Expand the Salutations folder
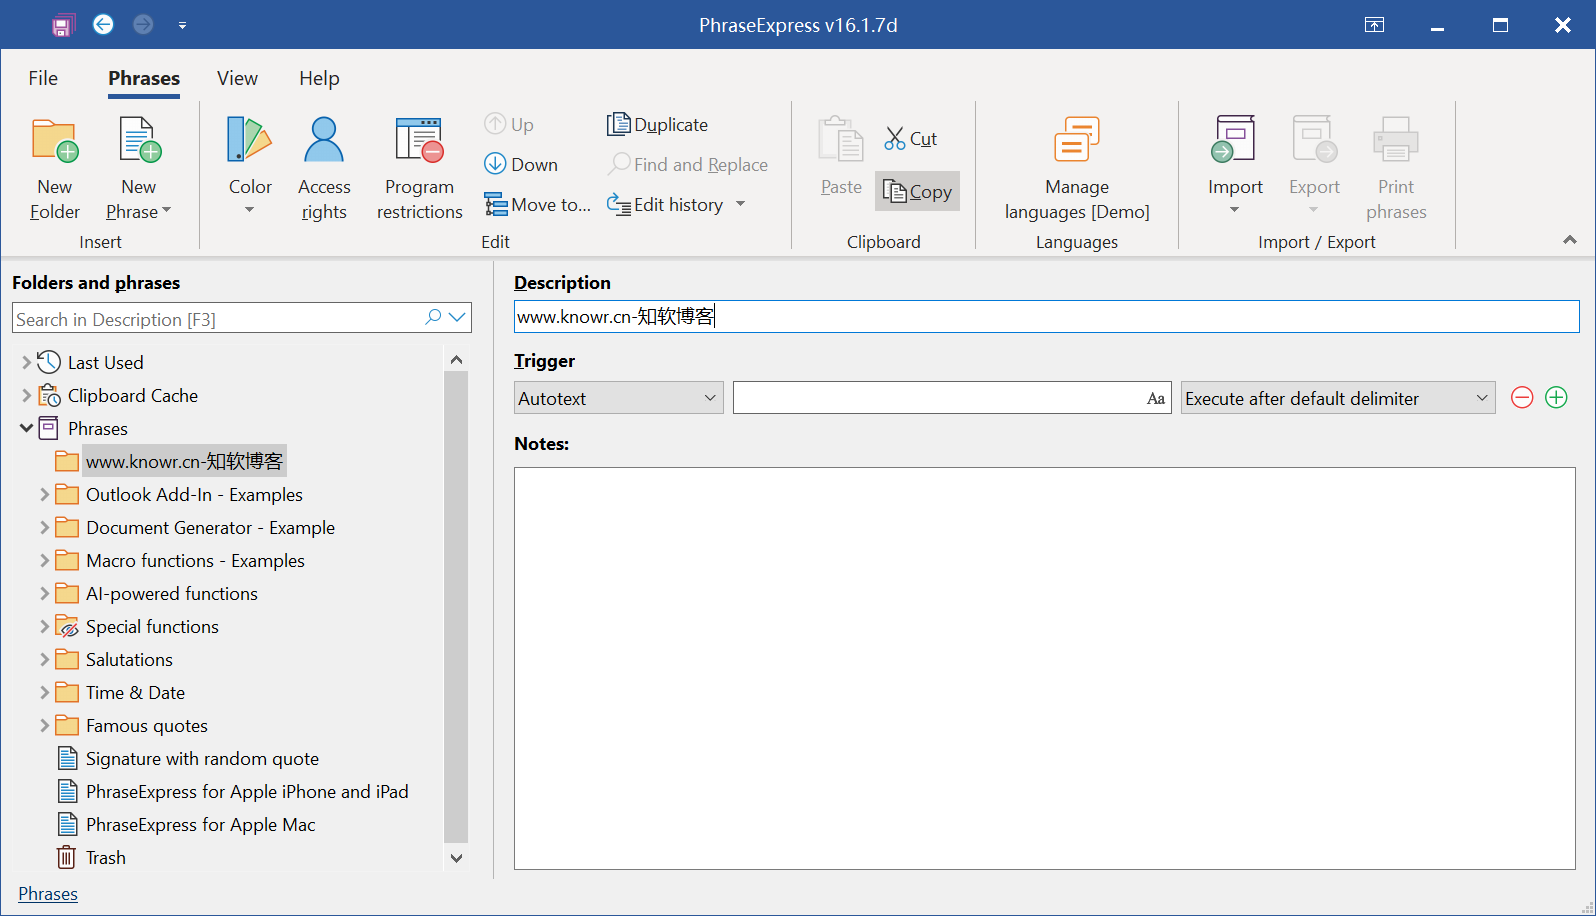The height and width of the screenshot is (916, 1596). (44, 659)
